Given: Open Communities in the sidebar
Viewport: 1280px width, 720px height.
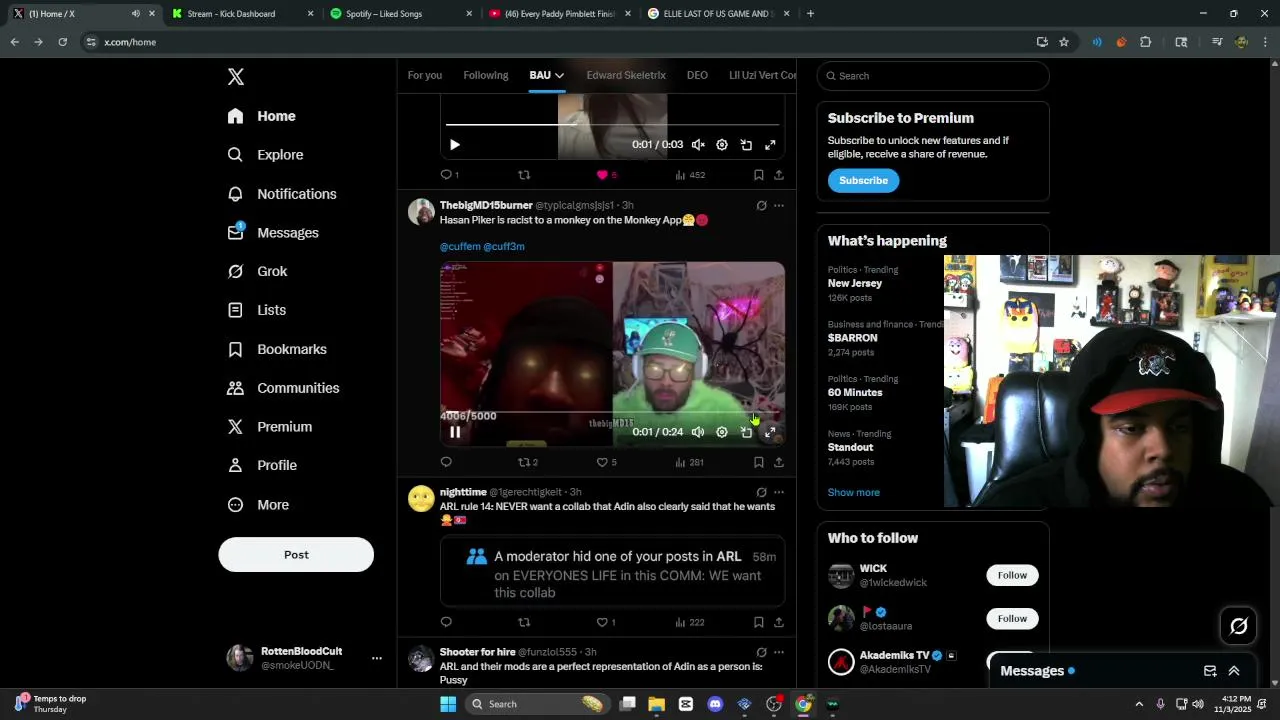Looking at the screenshot, I should pyautogui.click(x=283, y=388).
